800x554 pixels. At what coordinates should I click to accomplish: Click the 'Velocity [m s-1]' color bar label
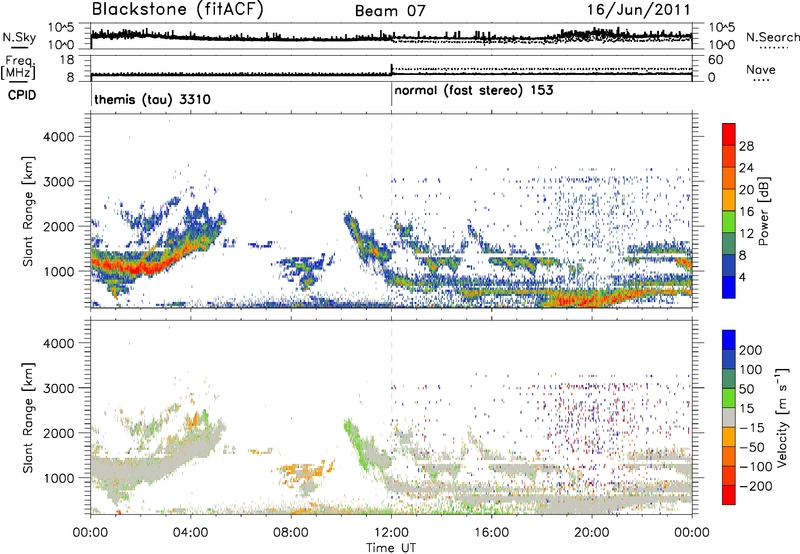pyautogui.click(x=782, y=417)
